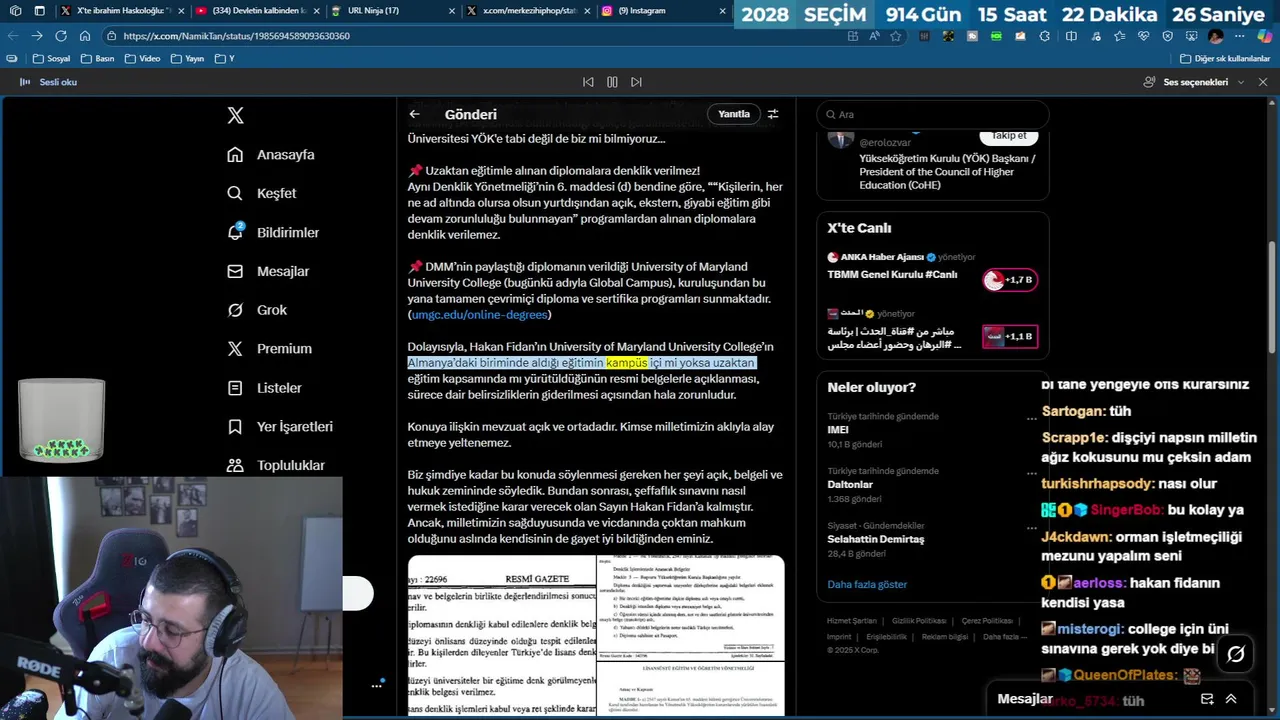The image size is (1280, 720).
Task: Toggle split screen view icon
Action: click(1071, 36)
